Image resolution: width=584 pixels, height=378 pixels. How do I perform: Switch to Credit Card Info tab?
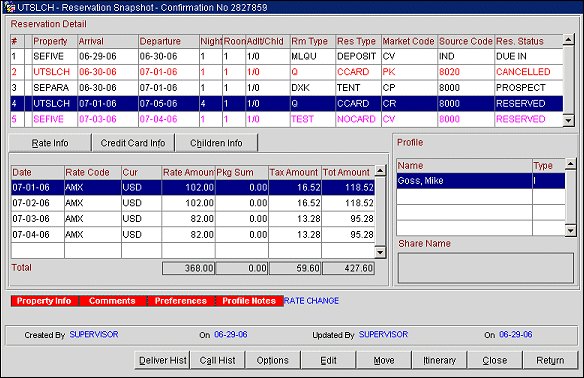133,143
